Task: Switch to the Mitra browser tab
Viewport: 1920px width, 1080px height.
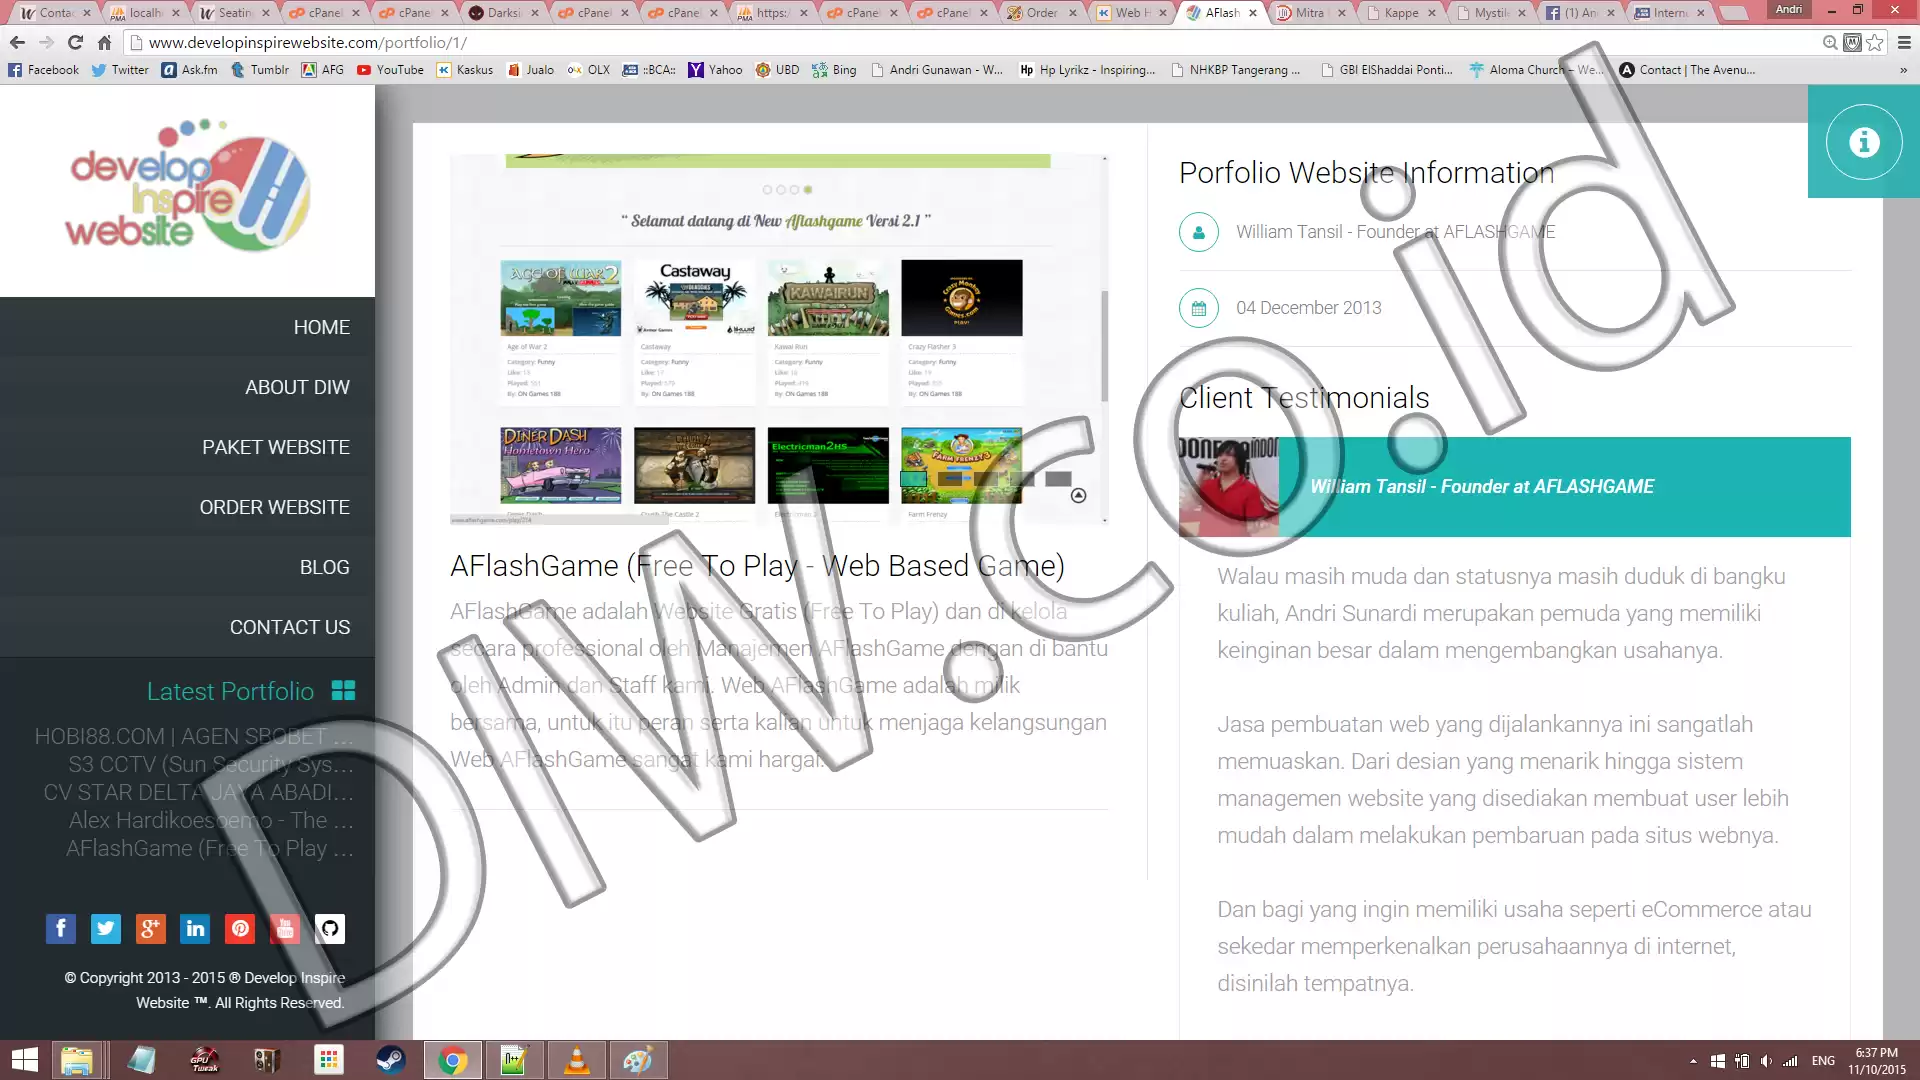Action: click(x=1309, y=13)
